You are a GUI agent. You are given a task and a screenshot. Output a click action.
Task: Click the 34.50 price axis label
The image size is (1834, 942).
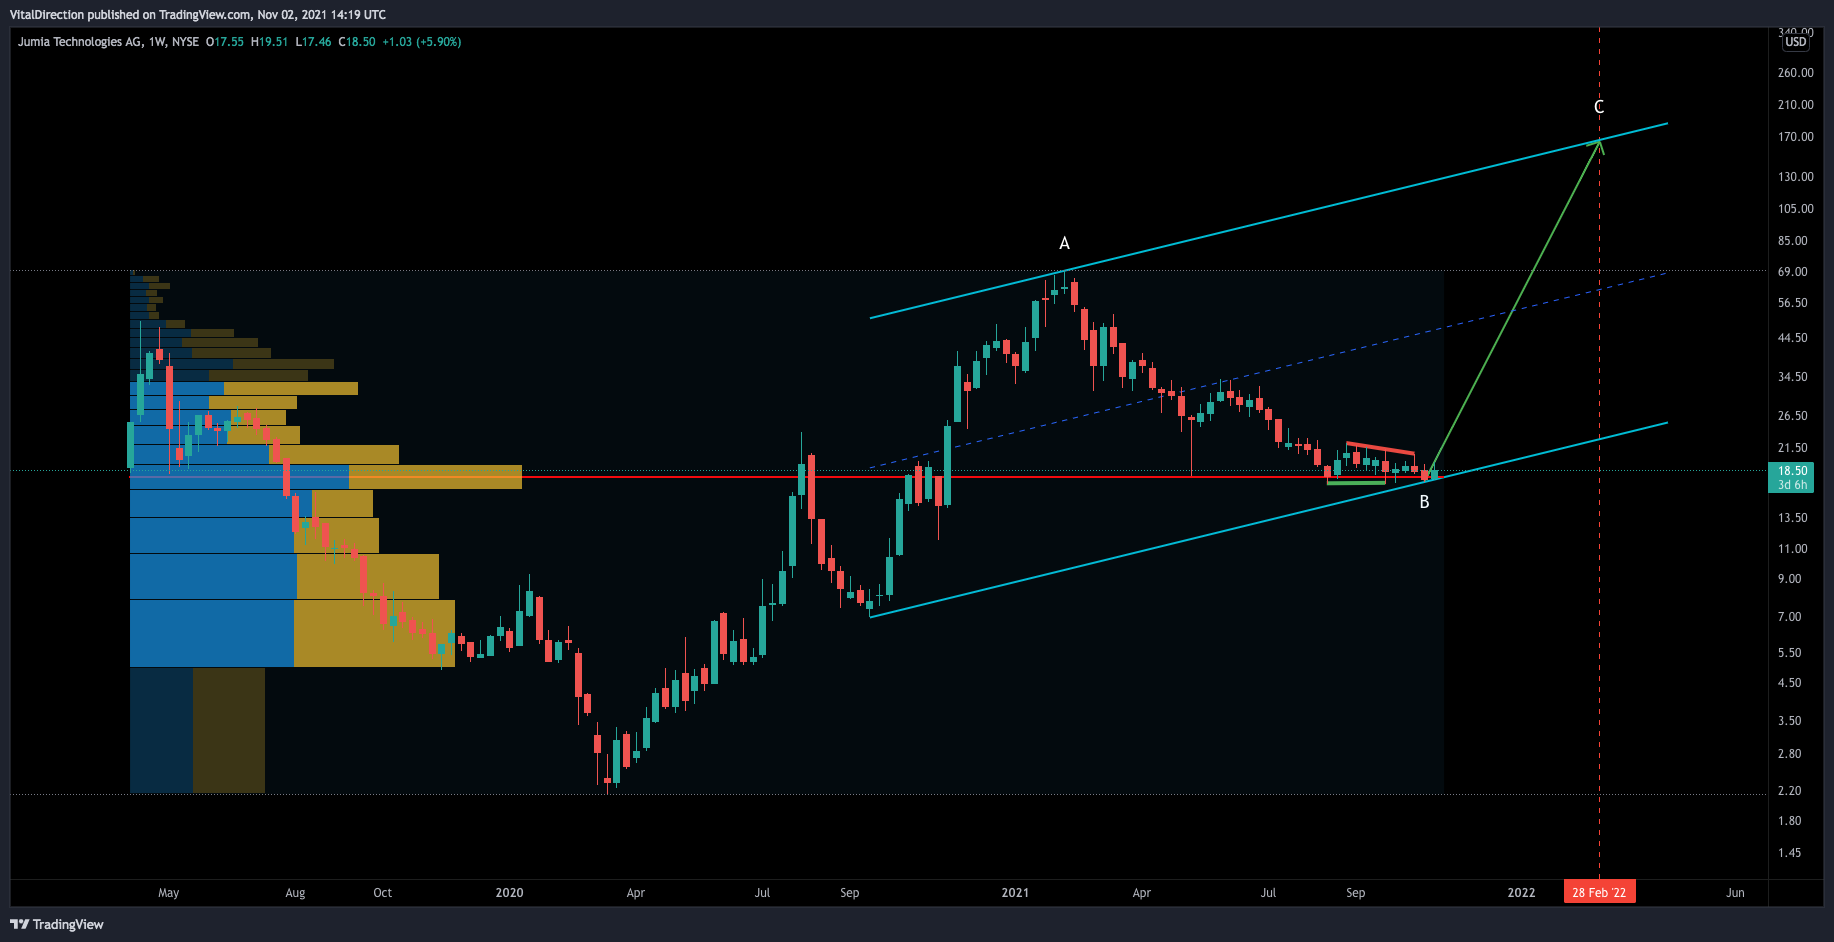point(1793,377)
